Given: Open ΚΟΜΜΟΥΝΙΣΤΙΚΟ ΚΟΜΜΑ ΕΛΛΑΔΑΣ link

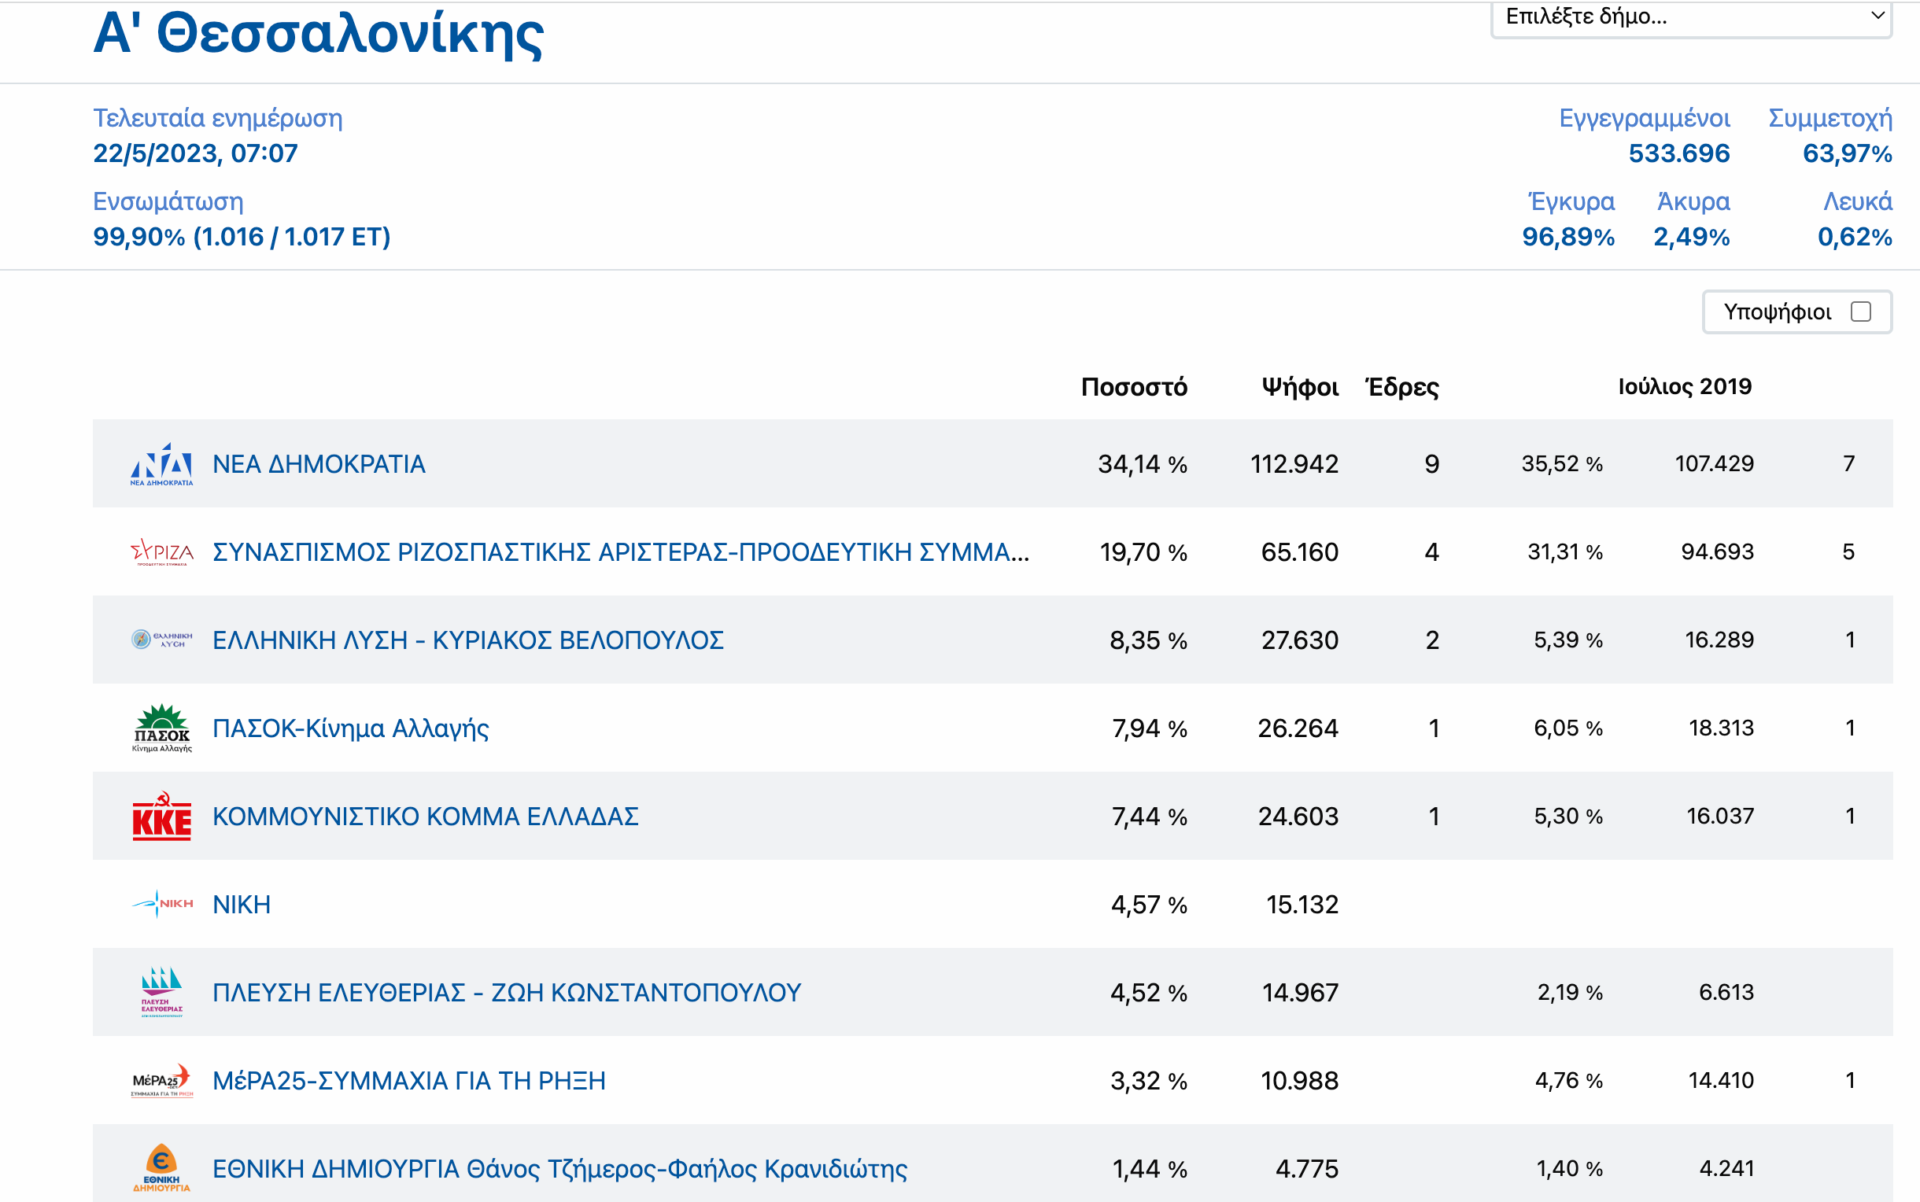Looking at the screenshot, I should (x=425, y=816).
